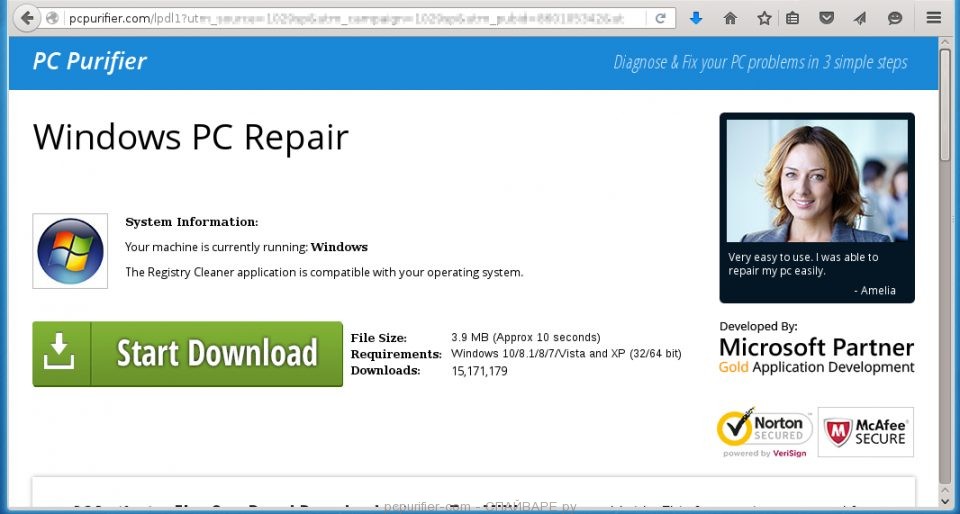The width and height of the screenshot is (960, 514).
Task: Click the globe site identity icon
Action: coord(53,18)
